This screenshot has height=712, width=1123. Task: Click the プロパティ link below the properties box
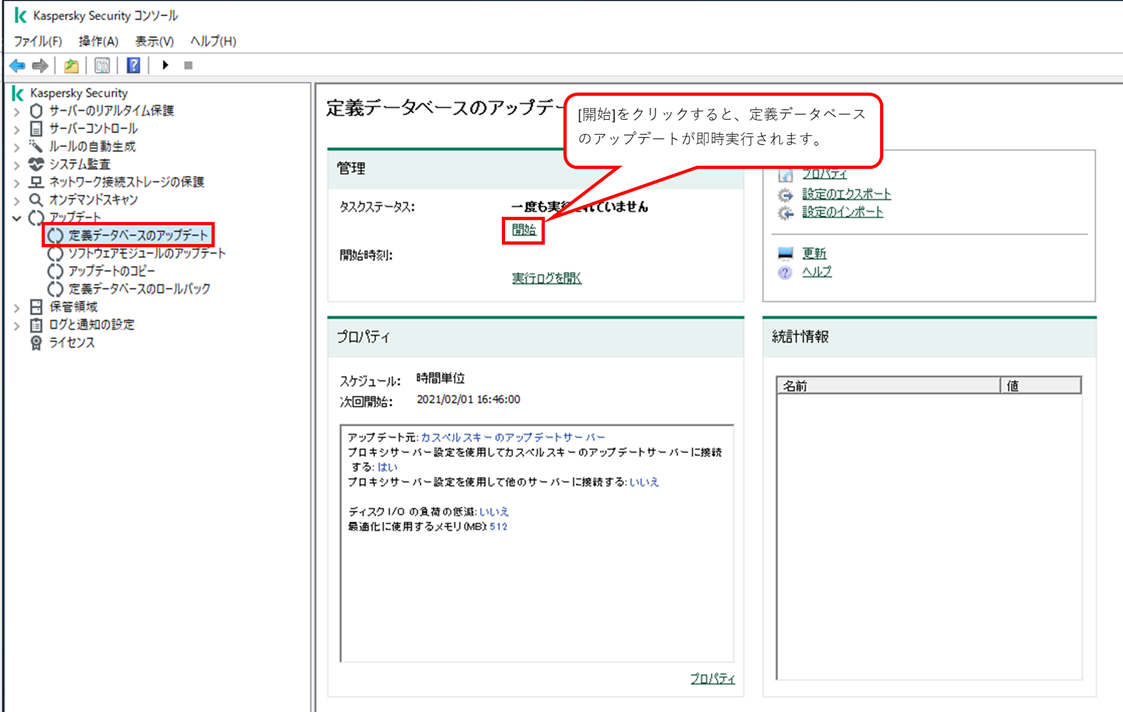click(x=713, y=678)
